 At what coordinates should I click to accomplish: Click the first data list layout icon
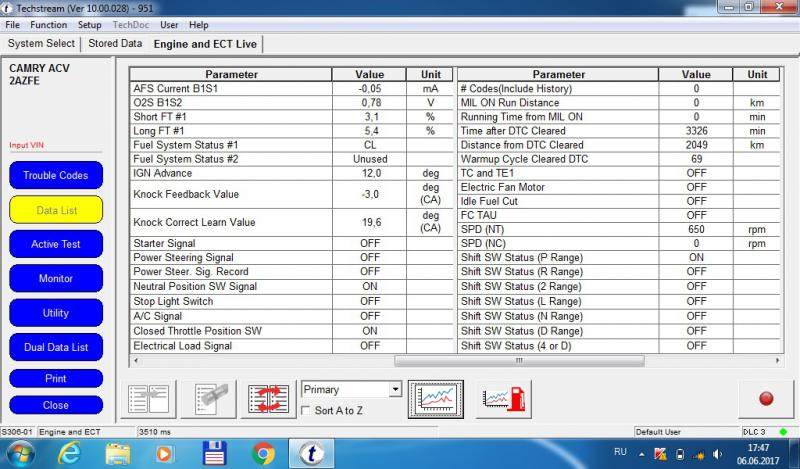[x=150, y=398]
